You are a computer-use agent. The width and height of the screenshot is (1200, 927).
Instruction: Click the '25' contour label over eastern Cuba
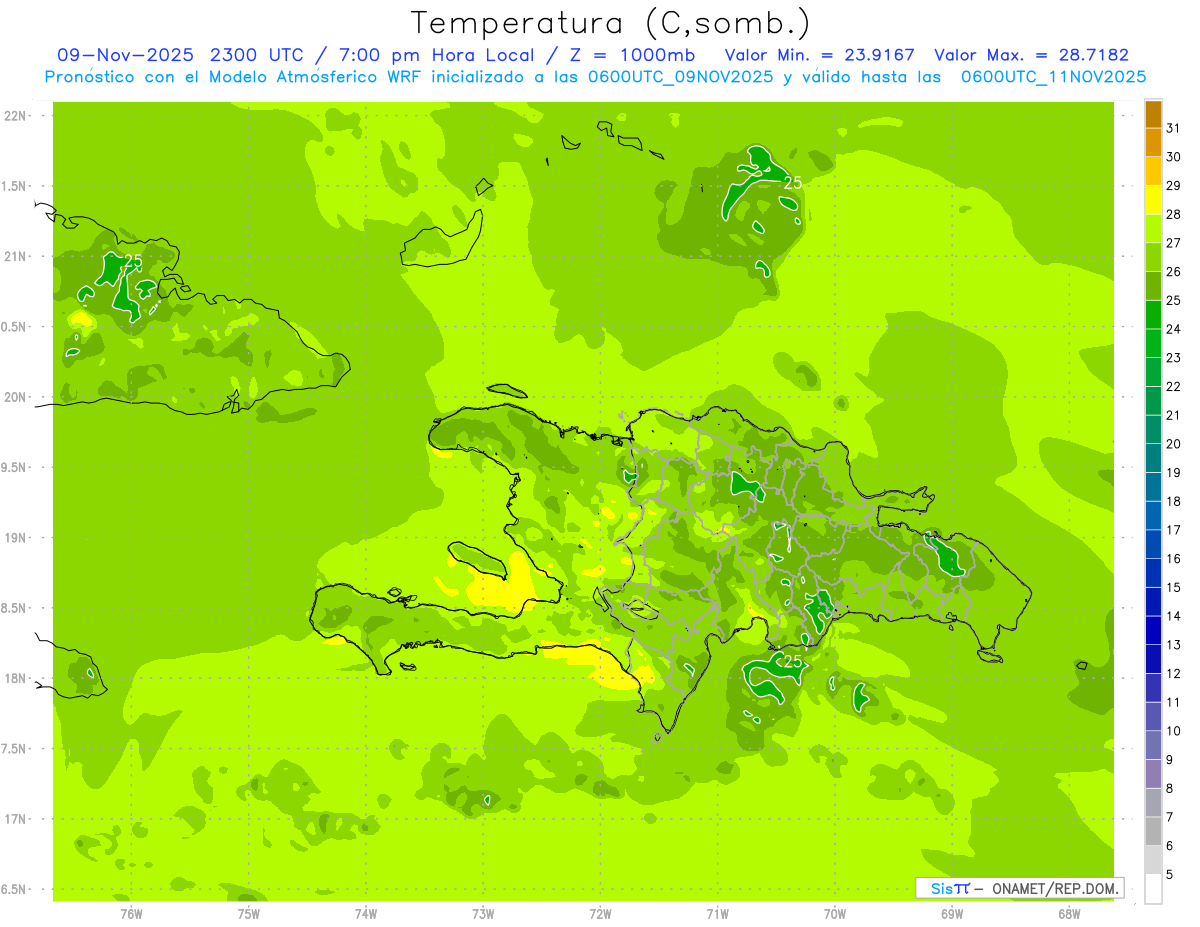133,261
